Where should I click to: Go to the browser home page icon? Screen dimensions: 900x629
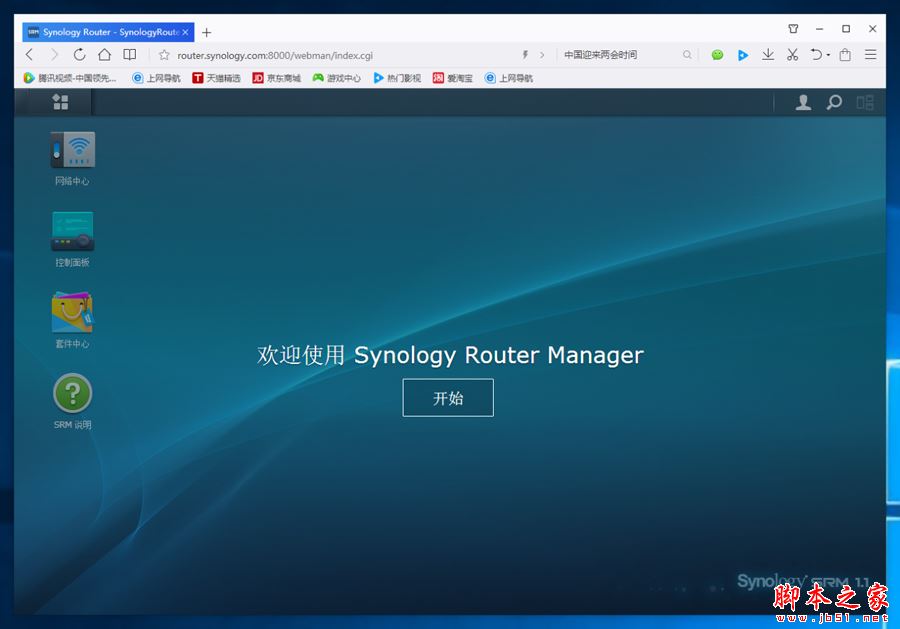[x=104, y=55]
